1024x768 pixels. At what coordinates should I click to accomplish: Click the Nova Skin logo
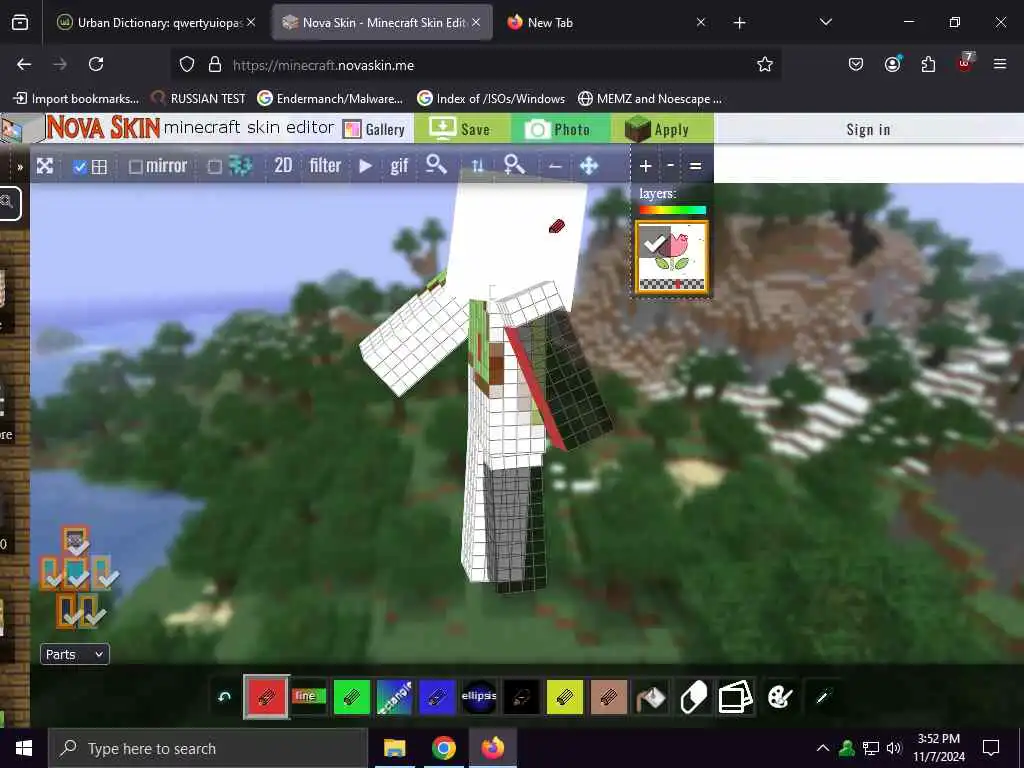tap(103, 127)
